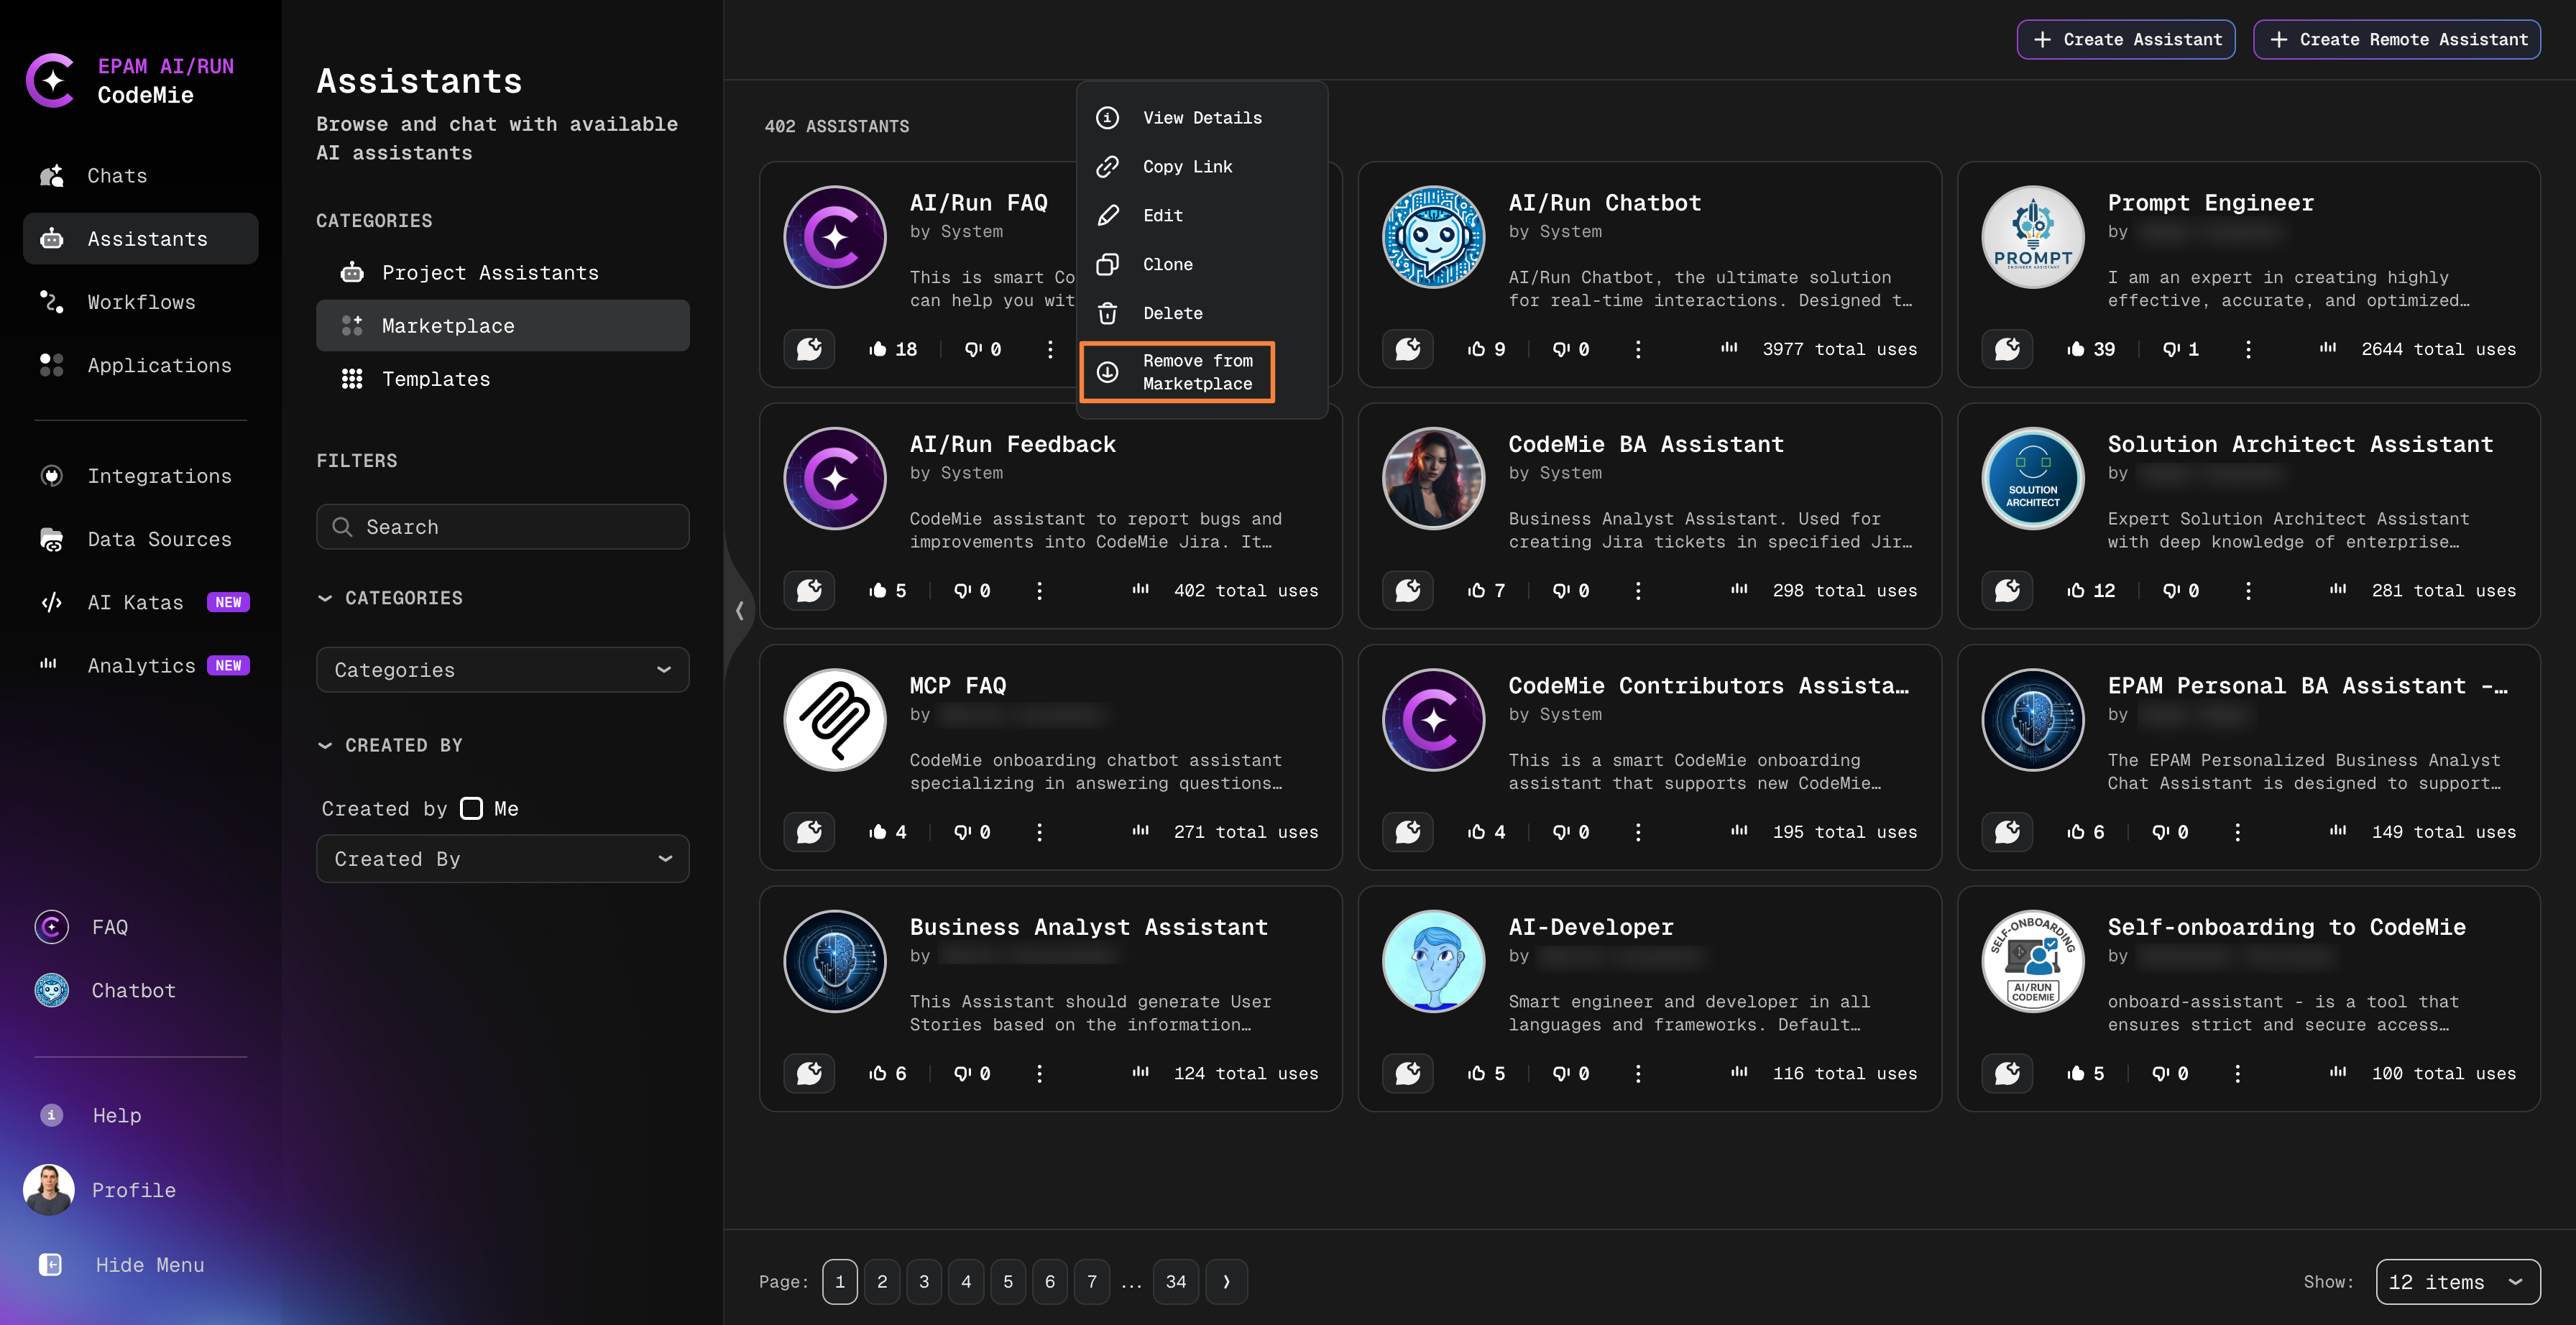Viewport: 2576px width, 1325px height.
Task: Start chat with AI/Run Chatbot assistant
Action: coord(1407,349)
